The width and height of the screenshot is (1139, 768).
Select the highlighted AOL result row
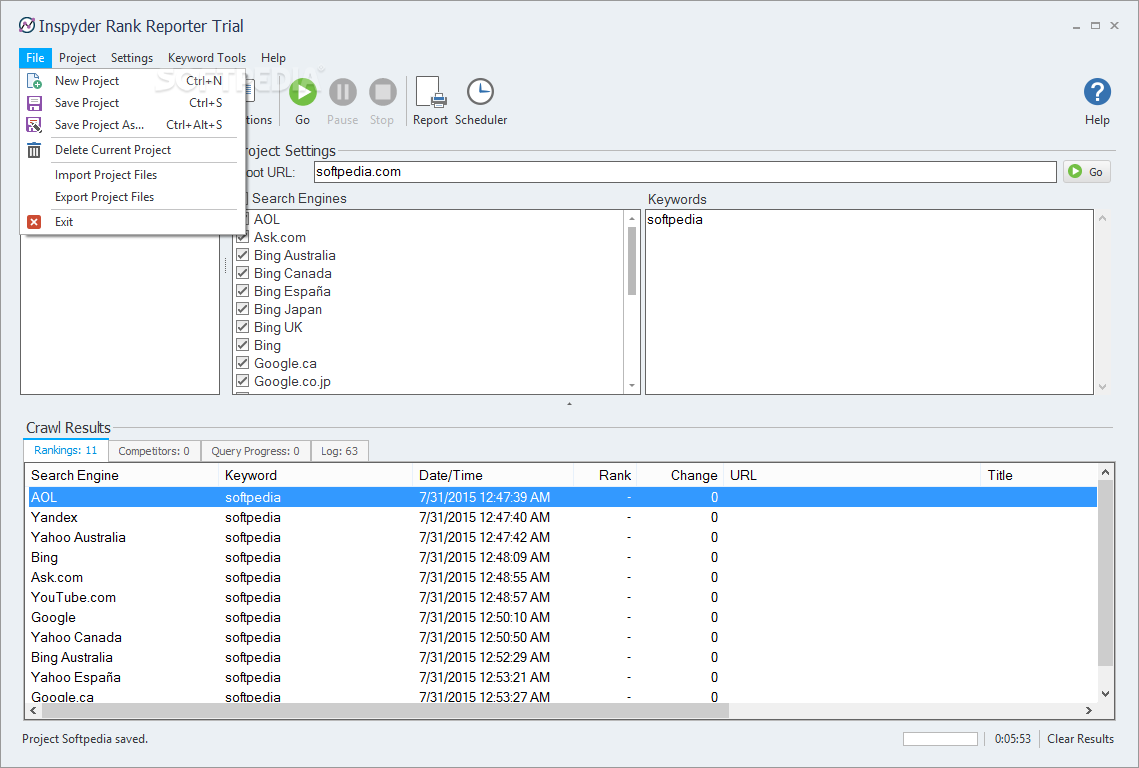pos(562,497)
